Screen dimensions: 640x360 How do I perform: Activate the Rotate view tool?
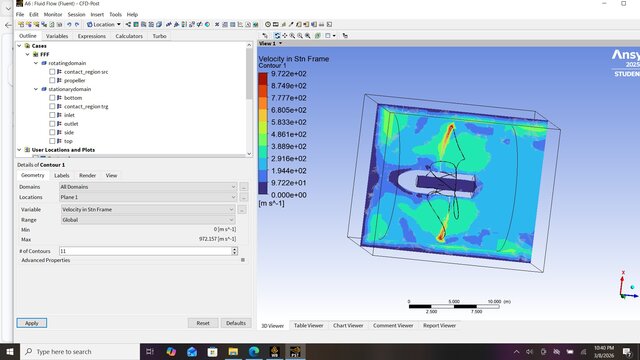(277, 36)
